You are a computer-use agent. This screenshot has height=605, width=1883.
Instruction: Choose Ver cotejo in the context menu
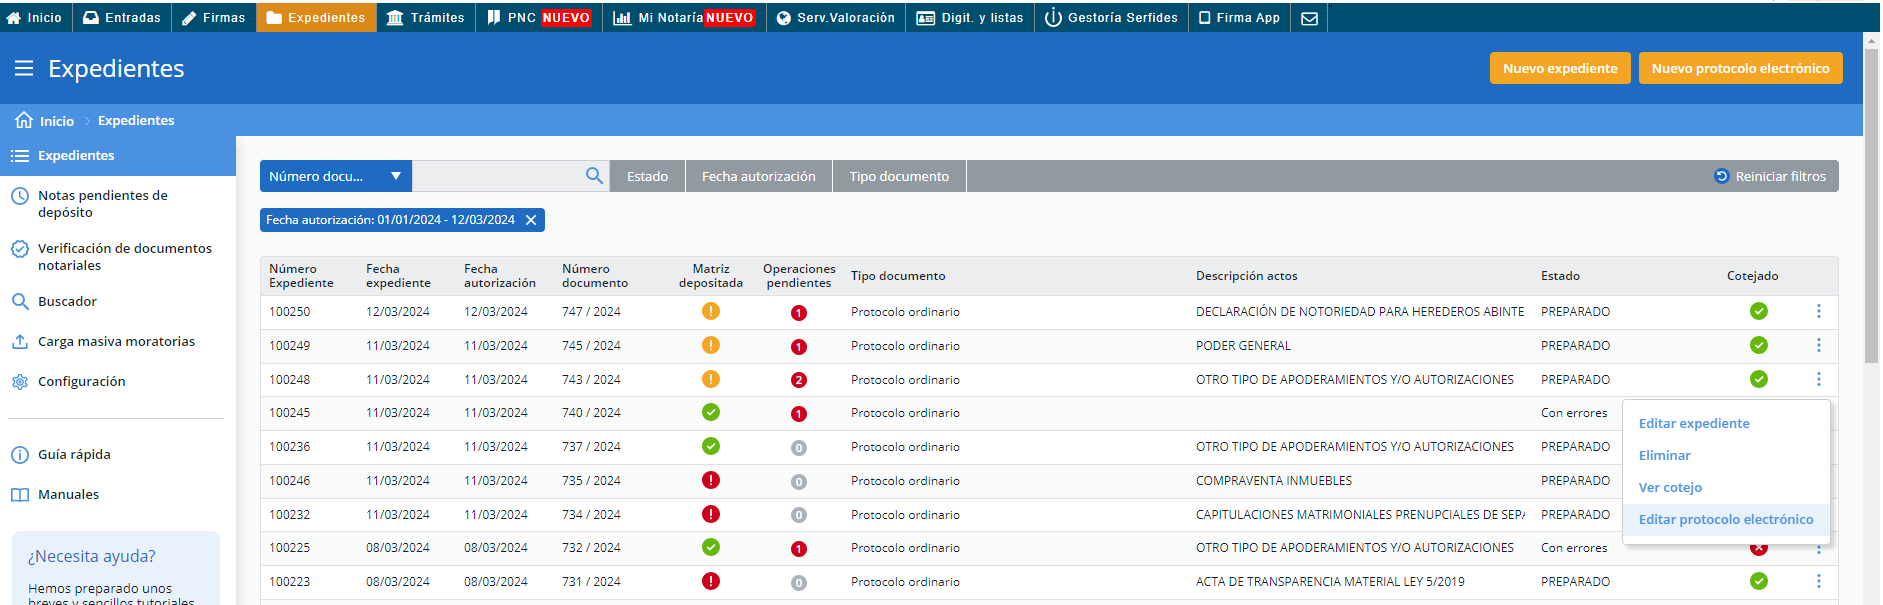pyautogui.click(x=1669, y=488)
